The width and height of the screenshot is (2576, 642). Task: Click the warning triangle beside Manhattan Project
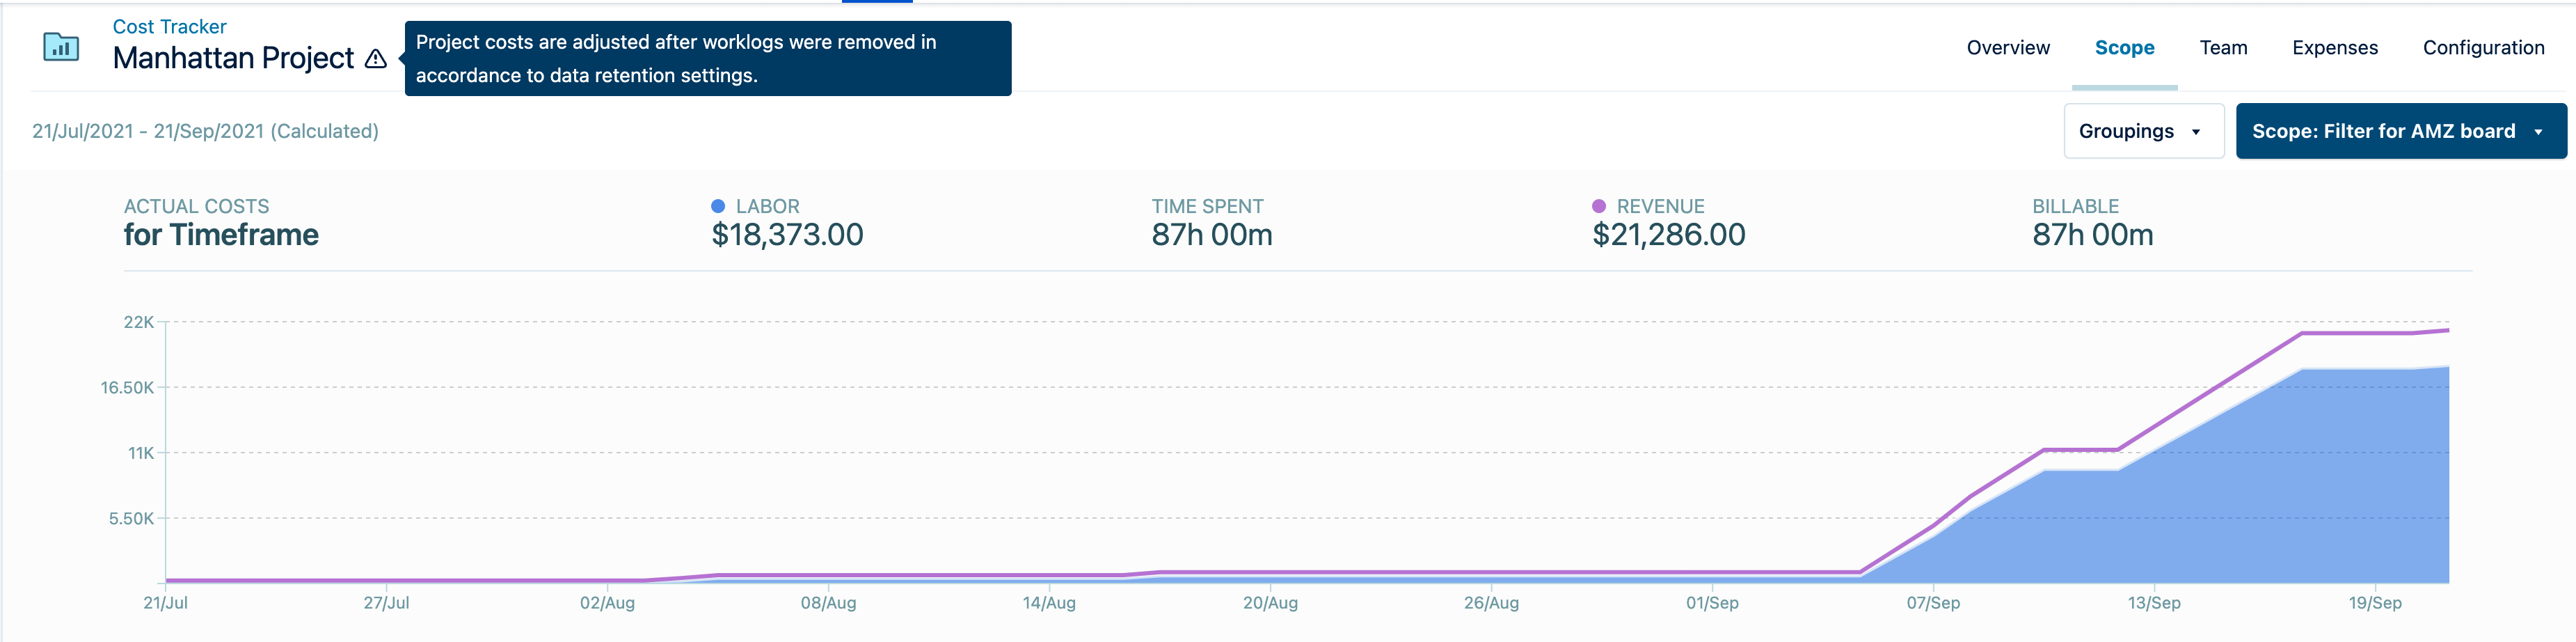(376, 59)
